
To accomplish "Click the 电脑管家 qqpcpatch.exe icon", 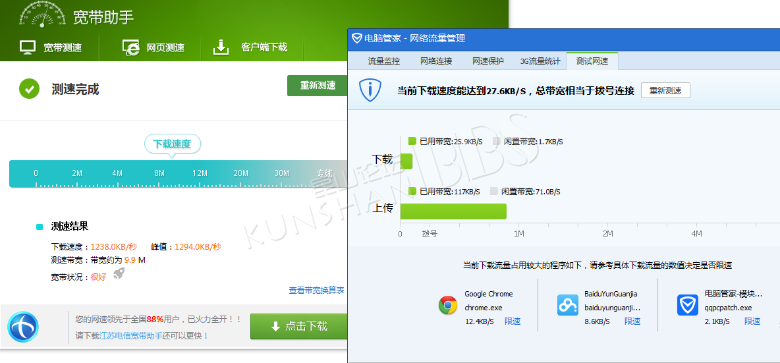I will click(687, 305).
